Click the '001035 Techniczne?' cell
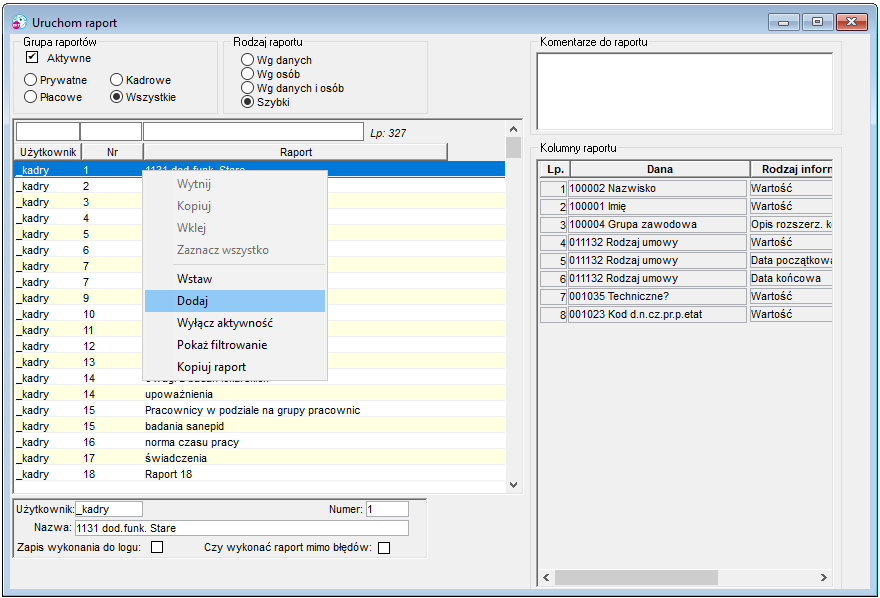 pos(657,296)
